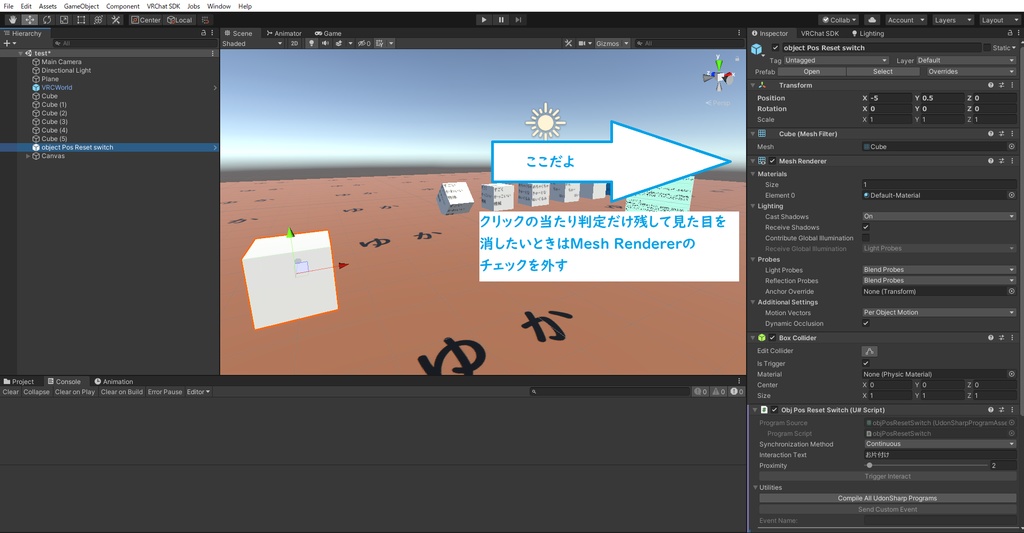This screenshot has width=1024, height=533.
Task: Pick material selector for Element 0
Action: point(1012,195)
